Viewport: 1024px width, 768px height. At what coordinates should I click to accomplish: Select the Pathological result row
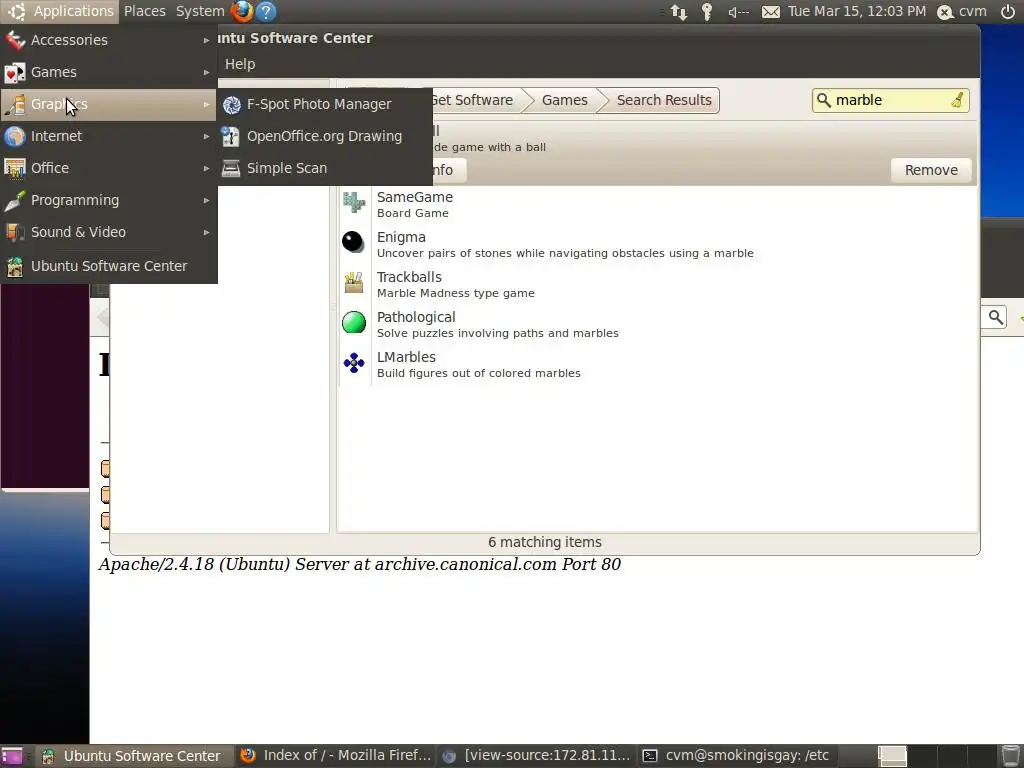pos(658,324)
